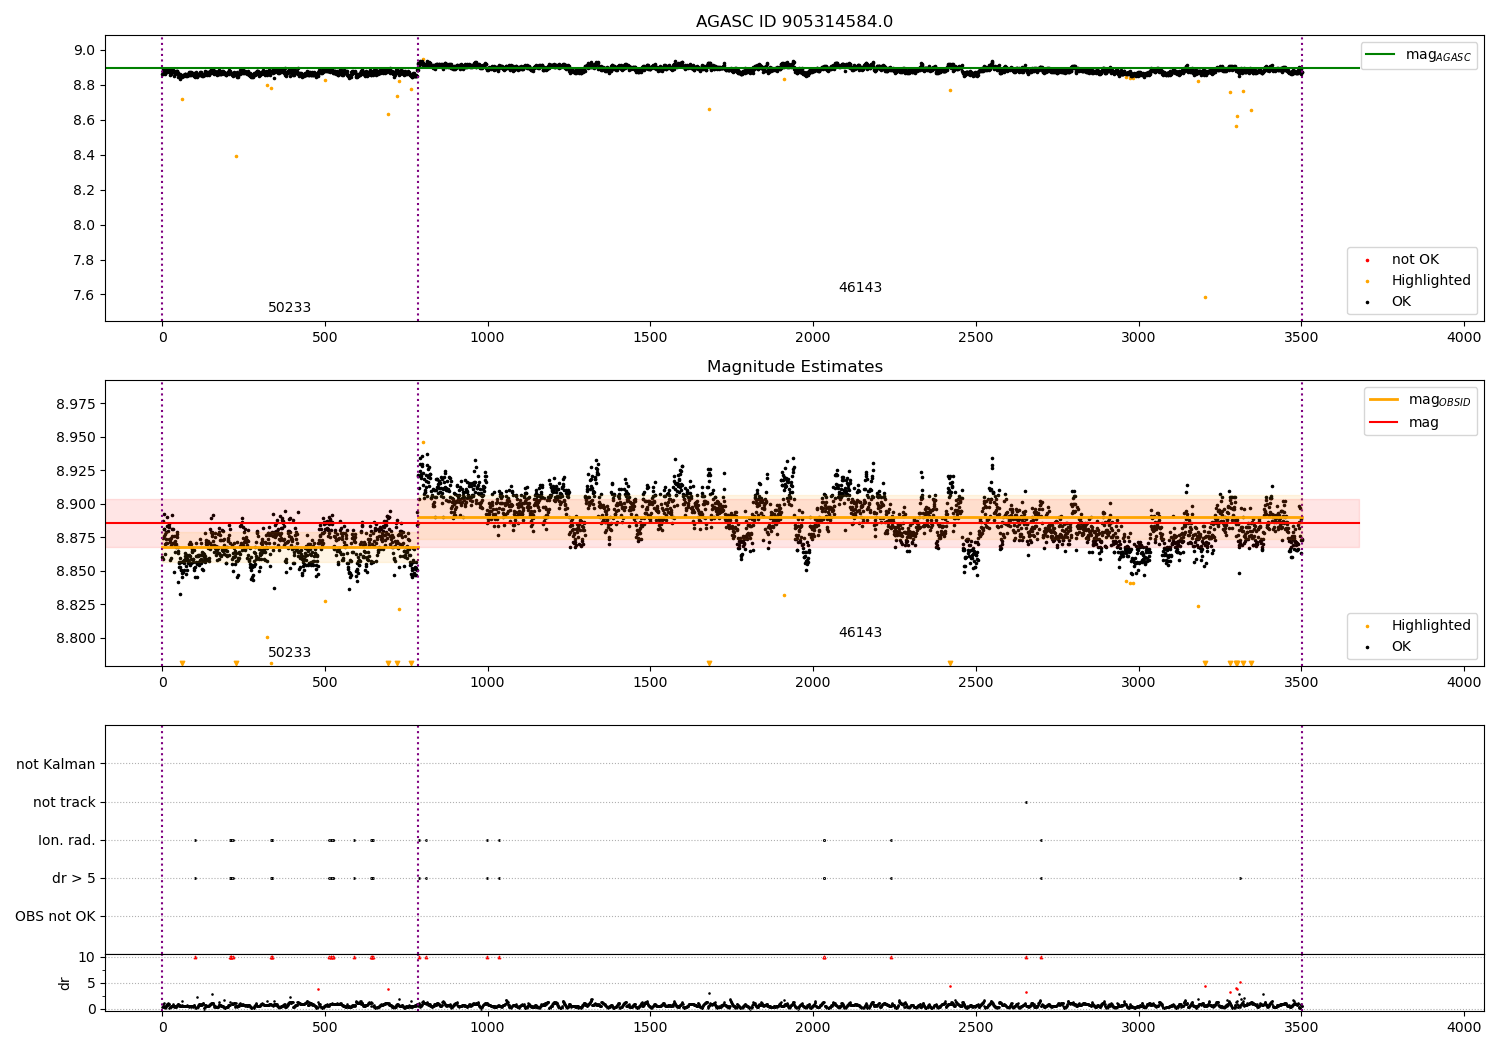The width and height of the screenshot is (1500, 1050).
Task: Click orange mag OBSID legend entry
Action: pos(1421,400)
